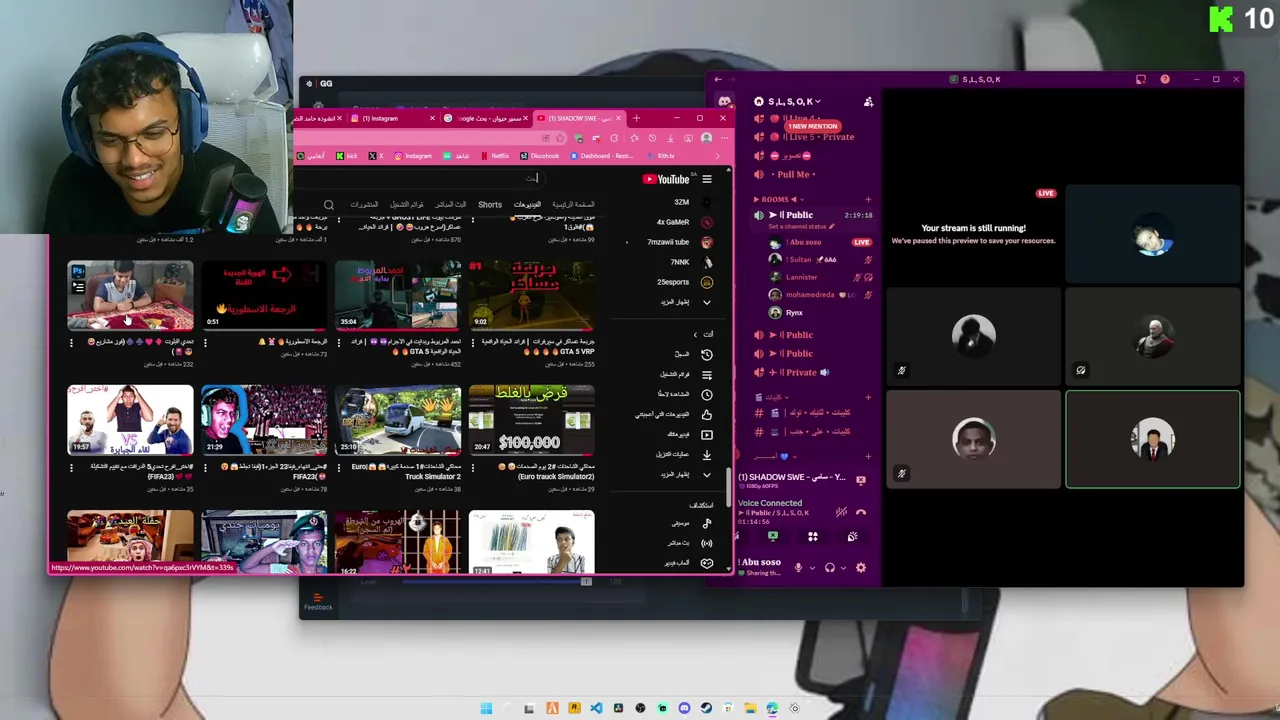Click the YouTube logo

pos(667,180)
